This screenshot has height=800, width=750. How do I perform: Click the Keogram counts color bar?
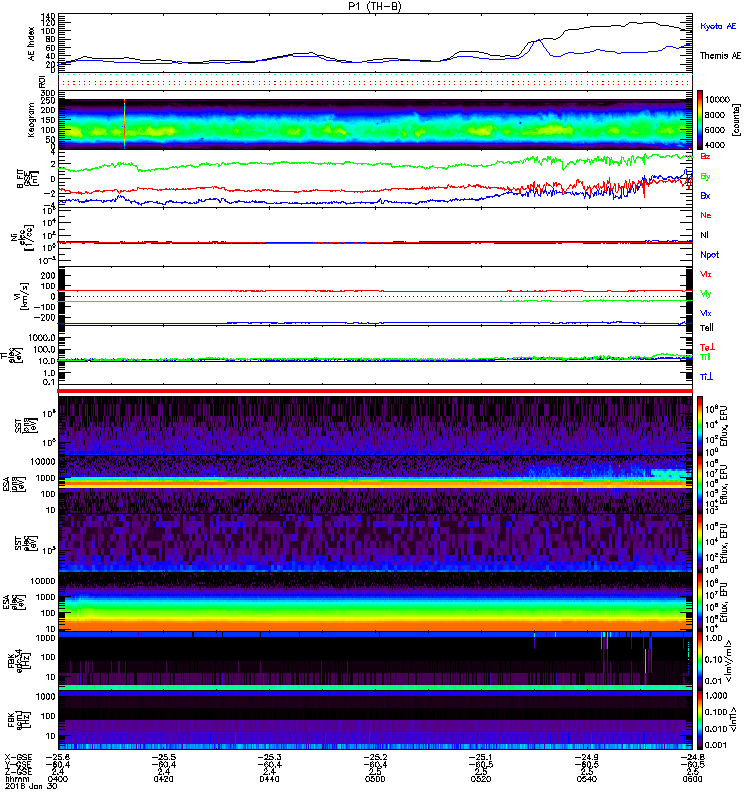[700, 120]
